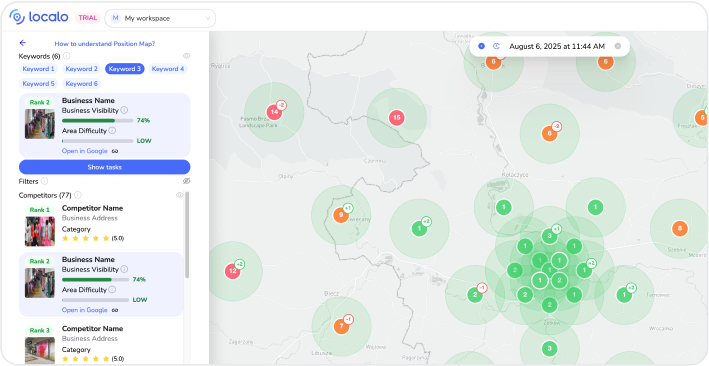Image resolution: width=709 pixels, height=366 pixels.
Task: Click the history clock icon beside date
Action: (496, 46)
